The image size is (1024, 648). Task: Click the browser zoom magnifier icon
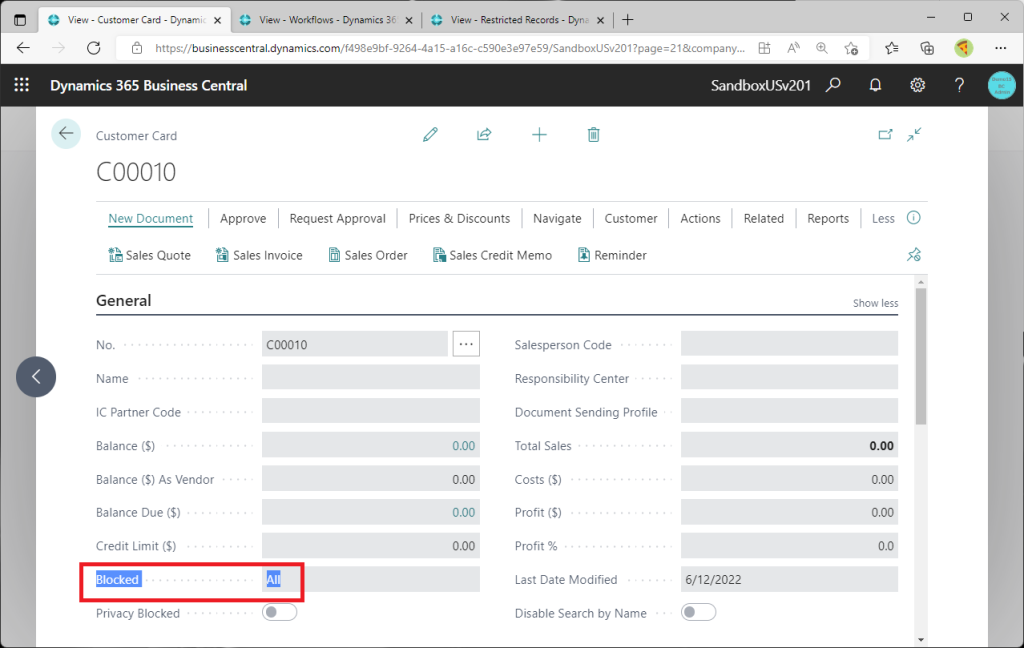coord(822,48)
